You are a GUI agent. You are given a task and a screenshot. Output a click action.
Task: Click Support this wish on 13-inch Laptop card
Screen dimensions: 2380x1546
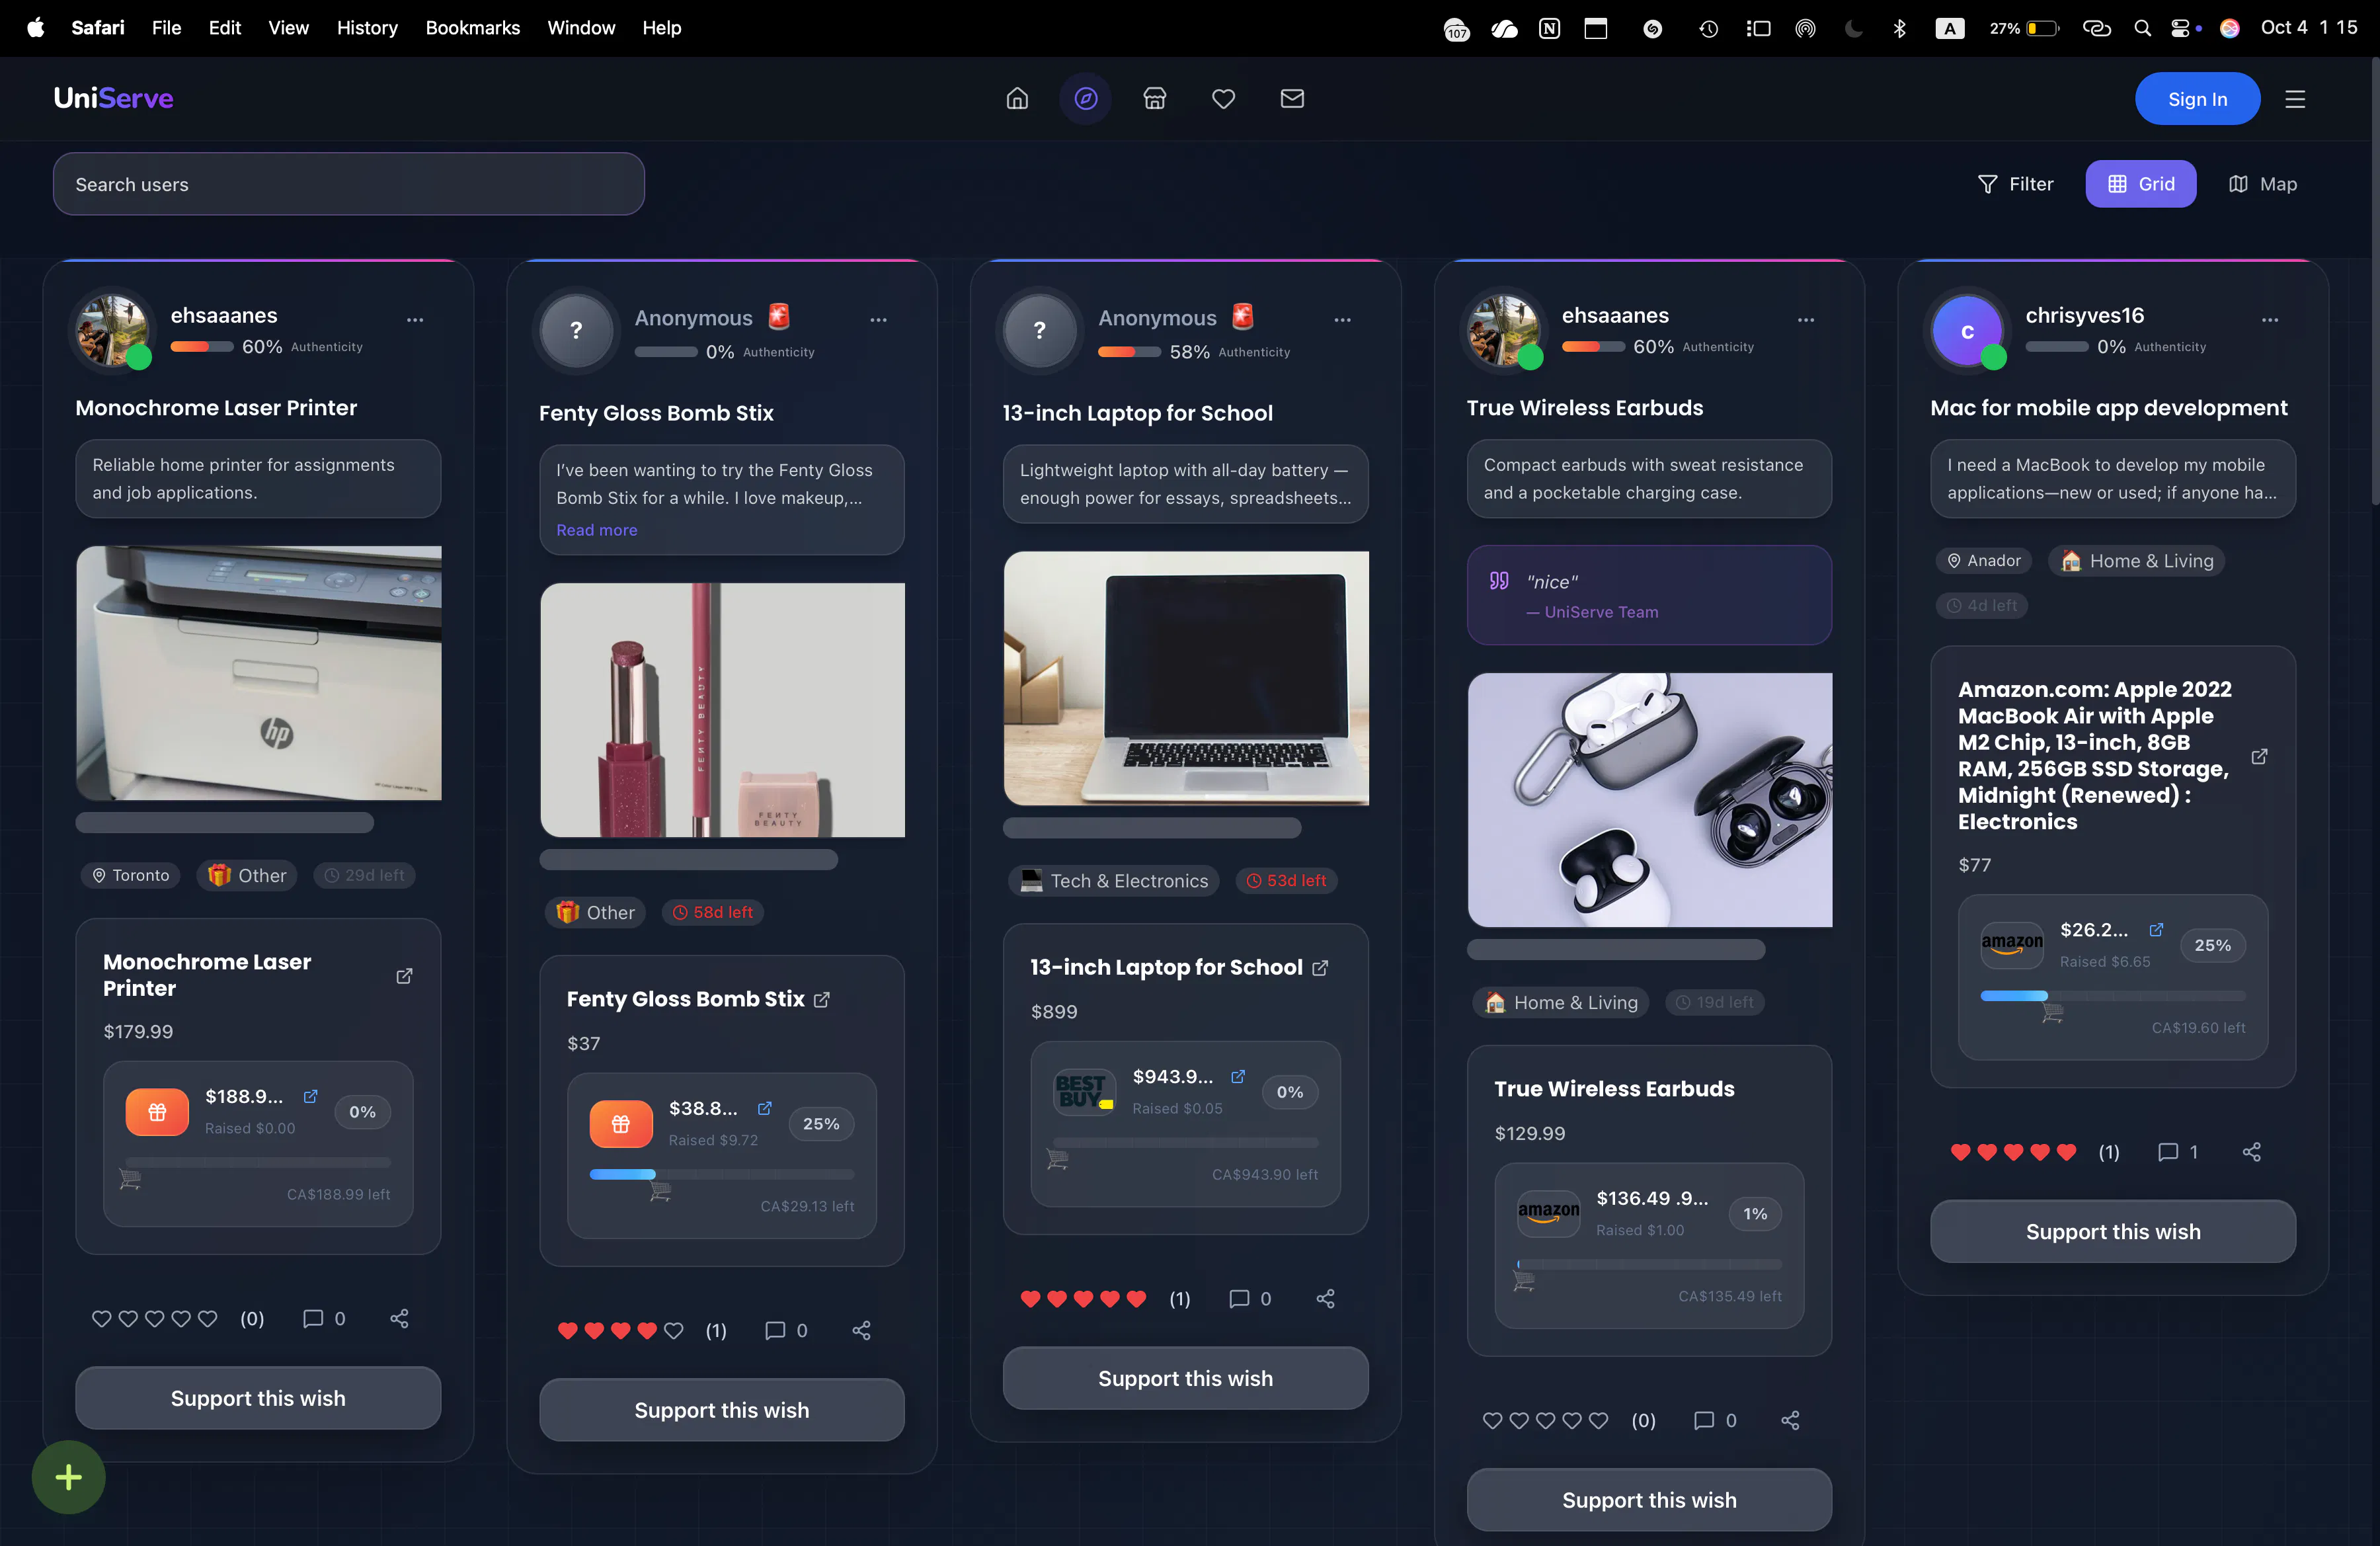tap(1185, 1378)
